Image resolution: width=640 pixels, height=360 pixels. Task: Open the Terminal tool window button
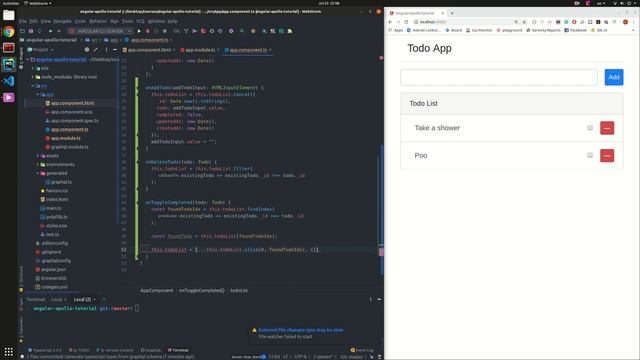pyautogui.click(x=178, y=350)
